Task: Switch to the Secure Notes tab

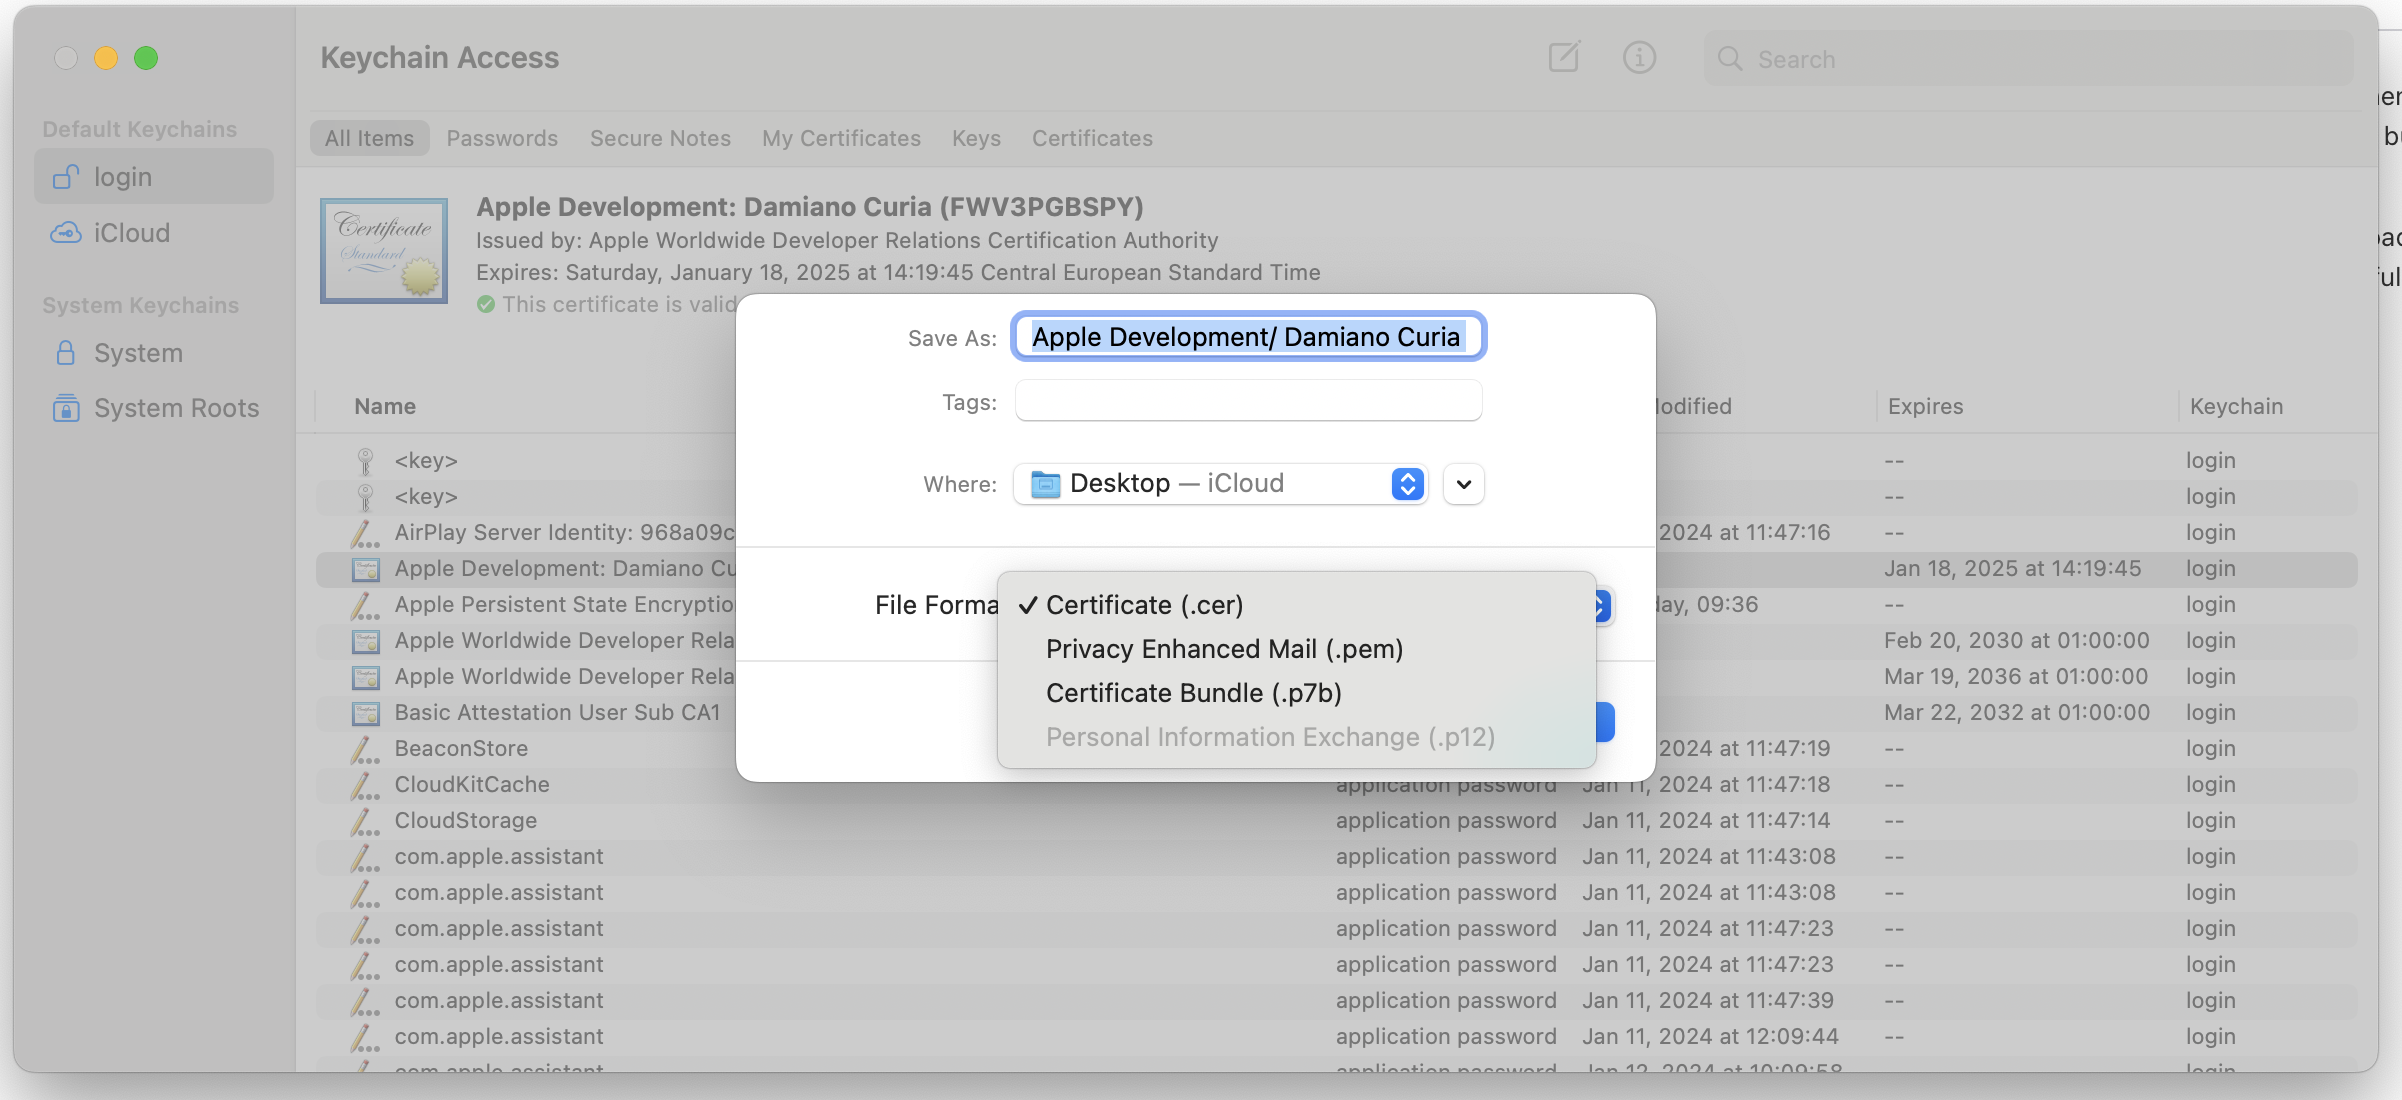Action: 660,138
